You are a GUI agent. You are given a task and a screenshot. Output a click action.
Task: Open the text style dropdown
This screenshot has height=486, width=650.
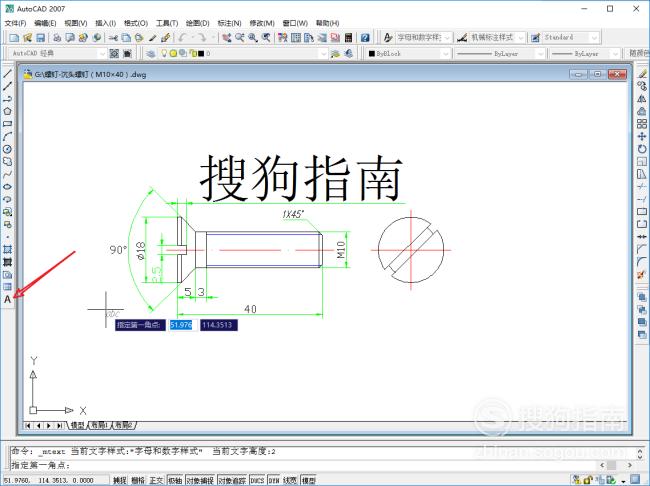coord(447,38)
